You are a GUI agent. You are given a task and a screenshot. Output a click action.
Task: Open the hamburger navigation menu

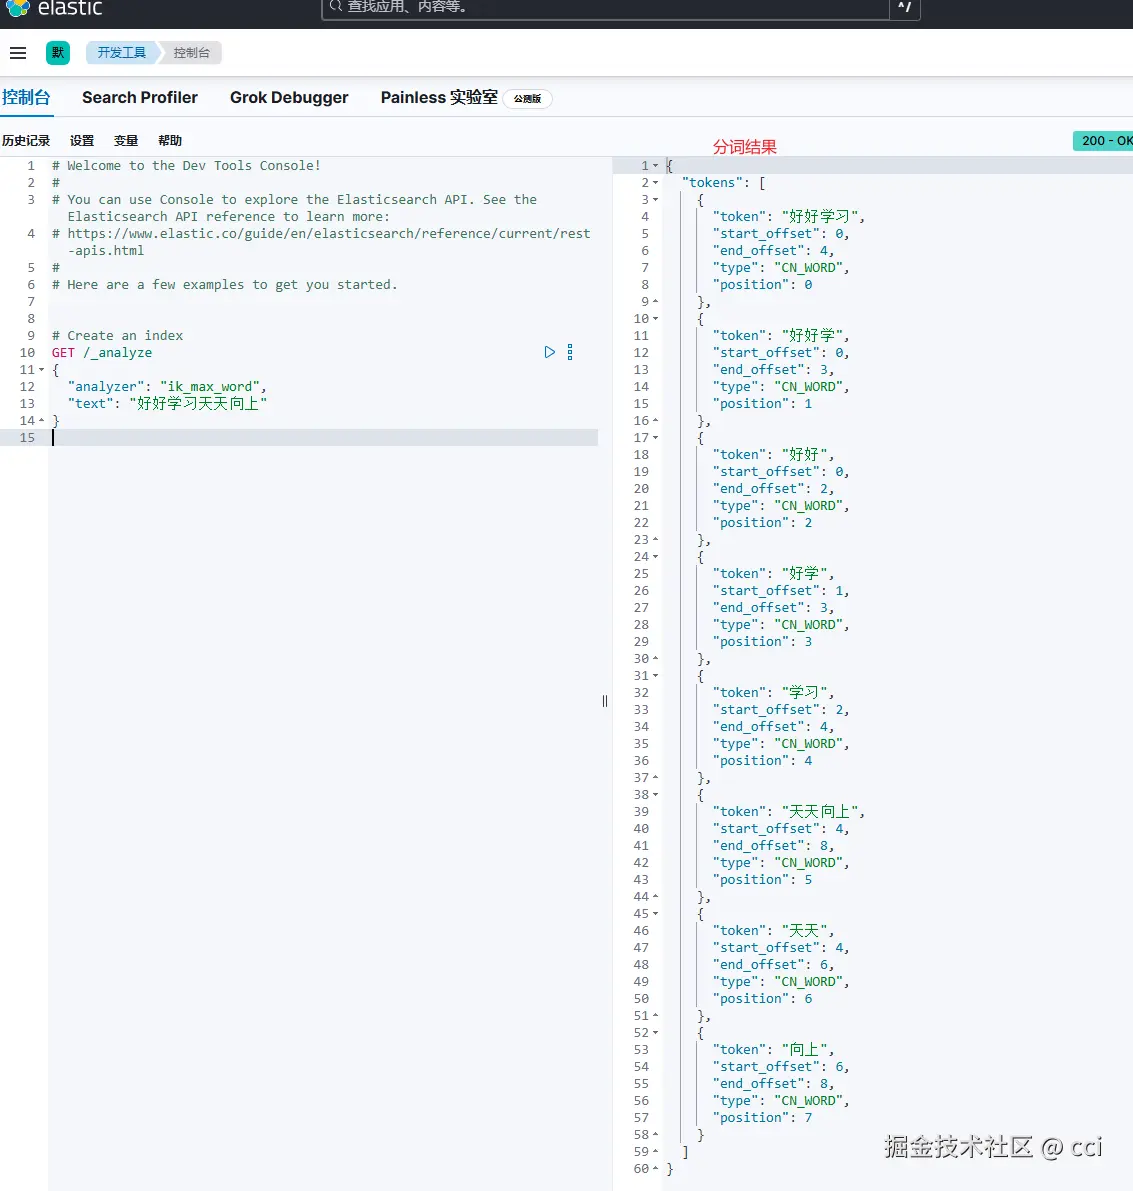pos(18,52)
